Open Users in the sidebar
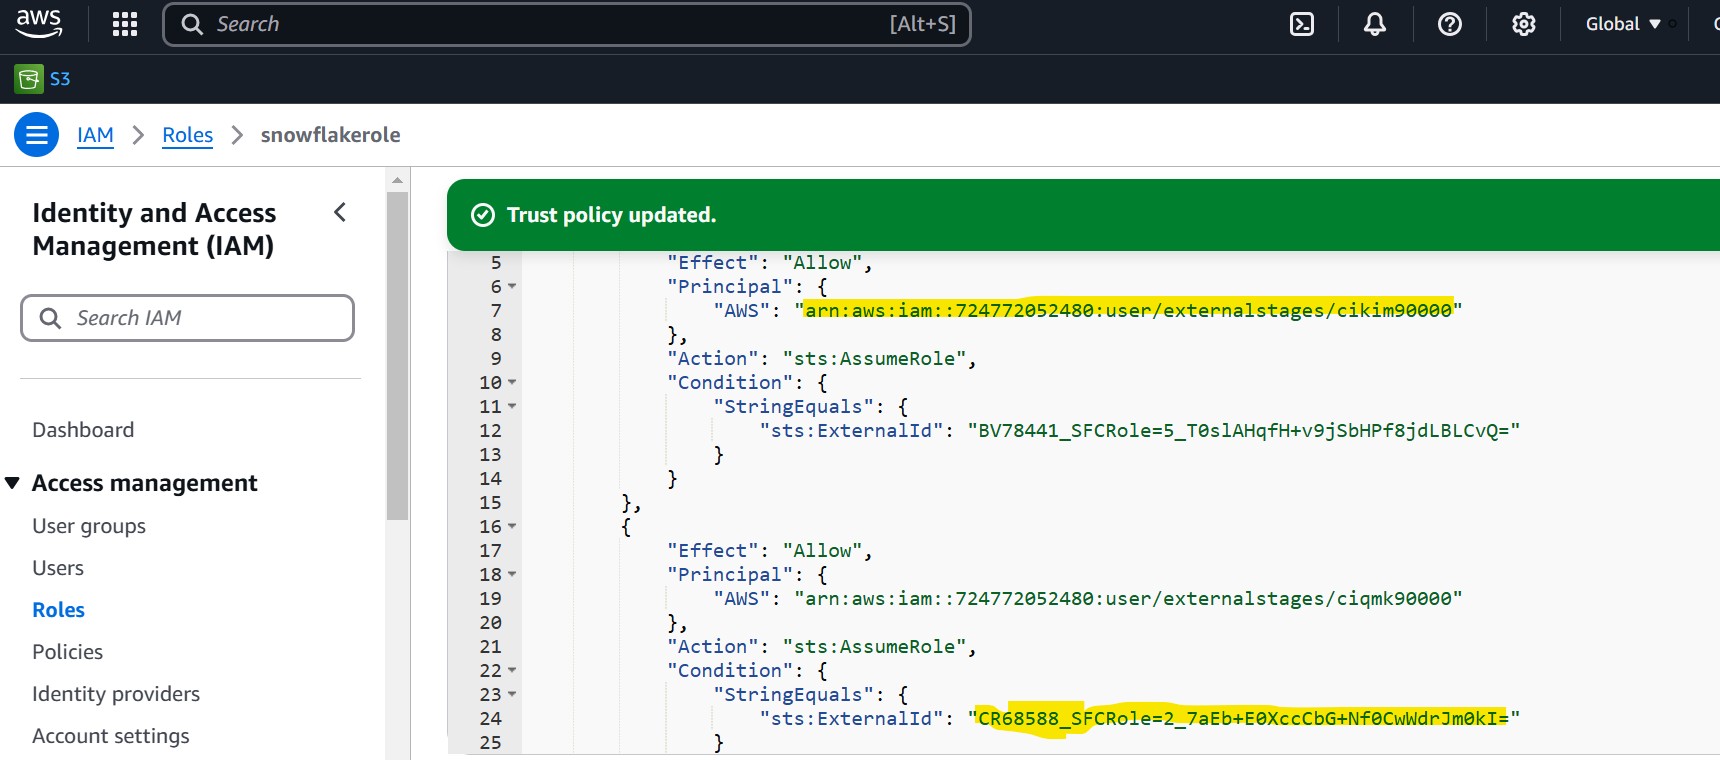Image resolution: width=1720 pixels, height=760 pixels. tap(58, 568)
